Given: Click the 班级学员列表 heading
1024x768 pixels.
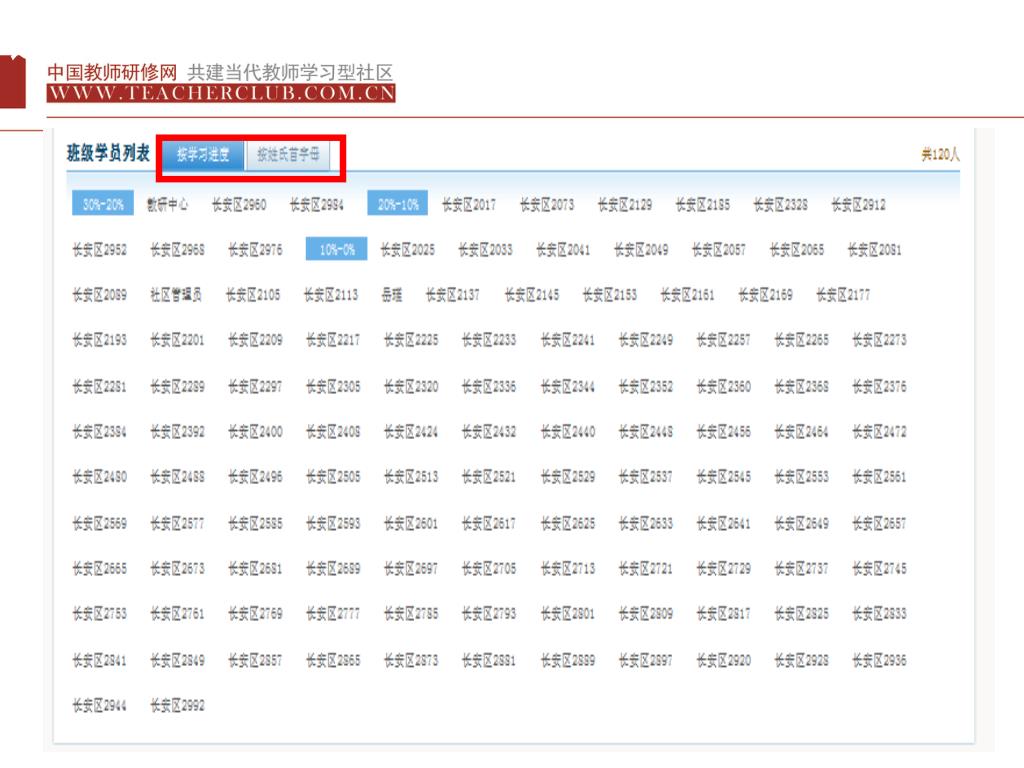Looking at the screenshot, I should 108,153.
